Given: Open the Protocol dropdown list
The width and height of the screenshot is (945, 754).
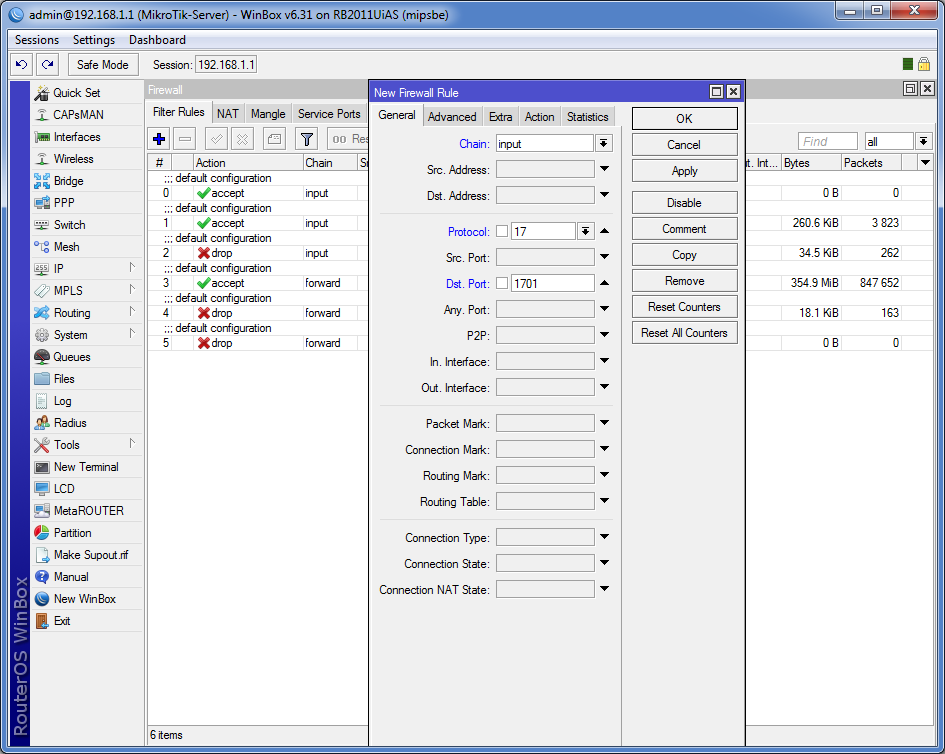Looking at the screenshot, I should [x=585, y=231].
